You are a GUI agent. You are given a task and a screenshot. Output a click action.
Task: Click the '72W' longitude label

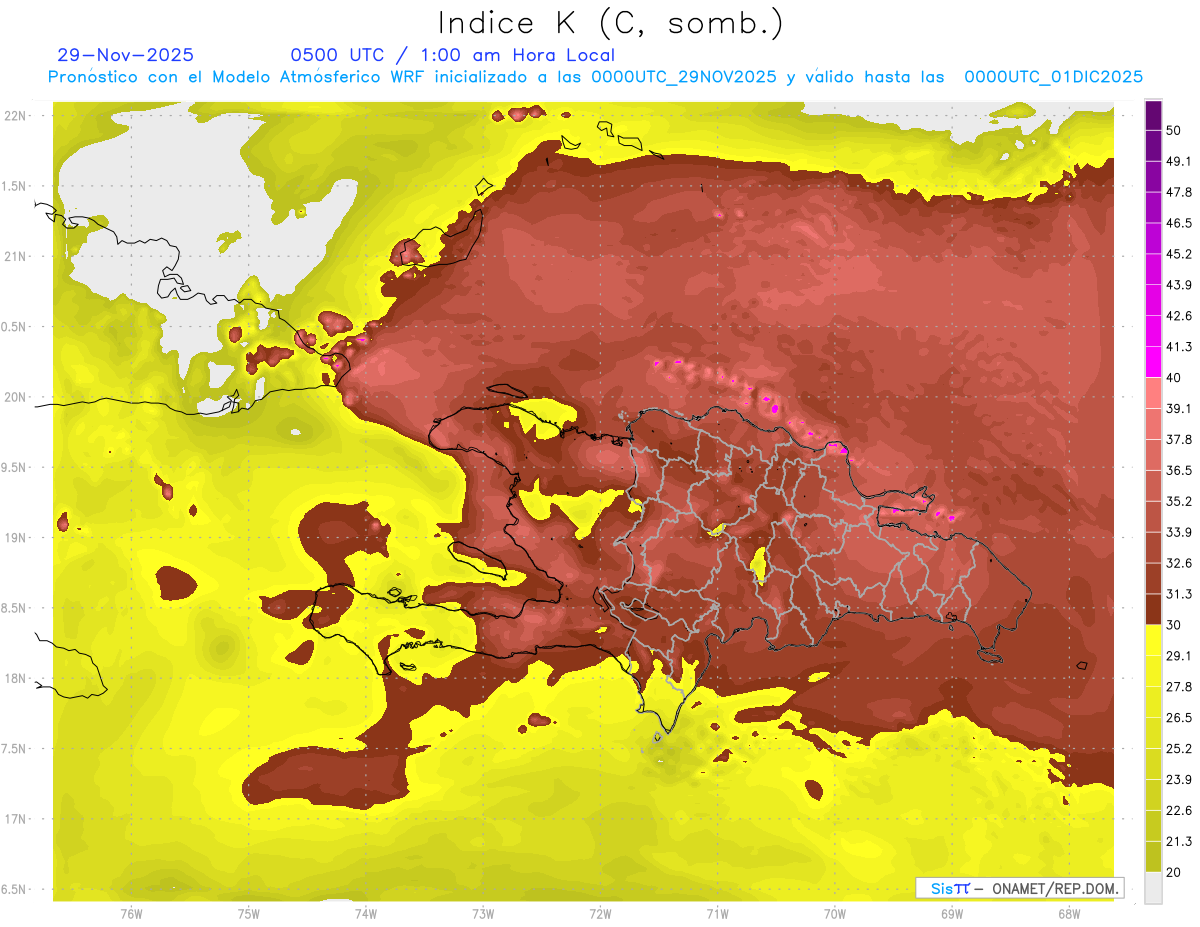pyautogui.click(x=600, y=913)
